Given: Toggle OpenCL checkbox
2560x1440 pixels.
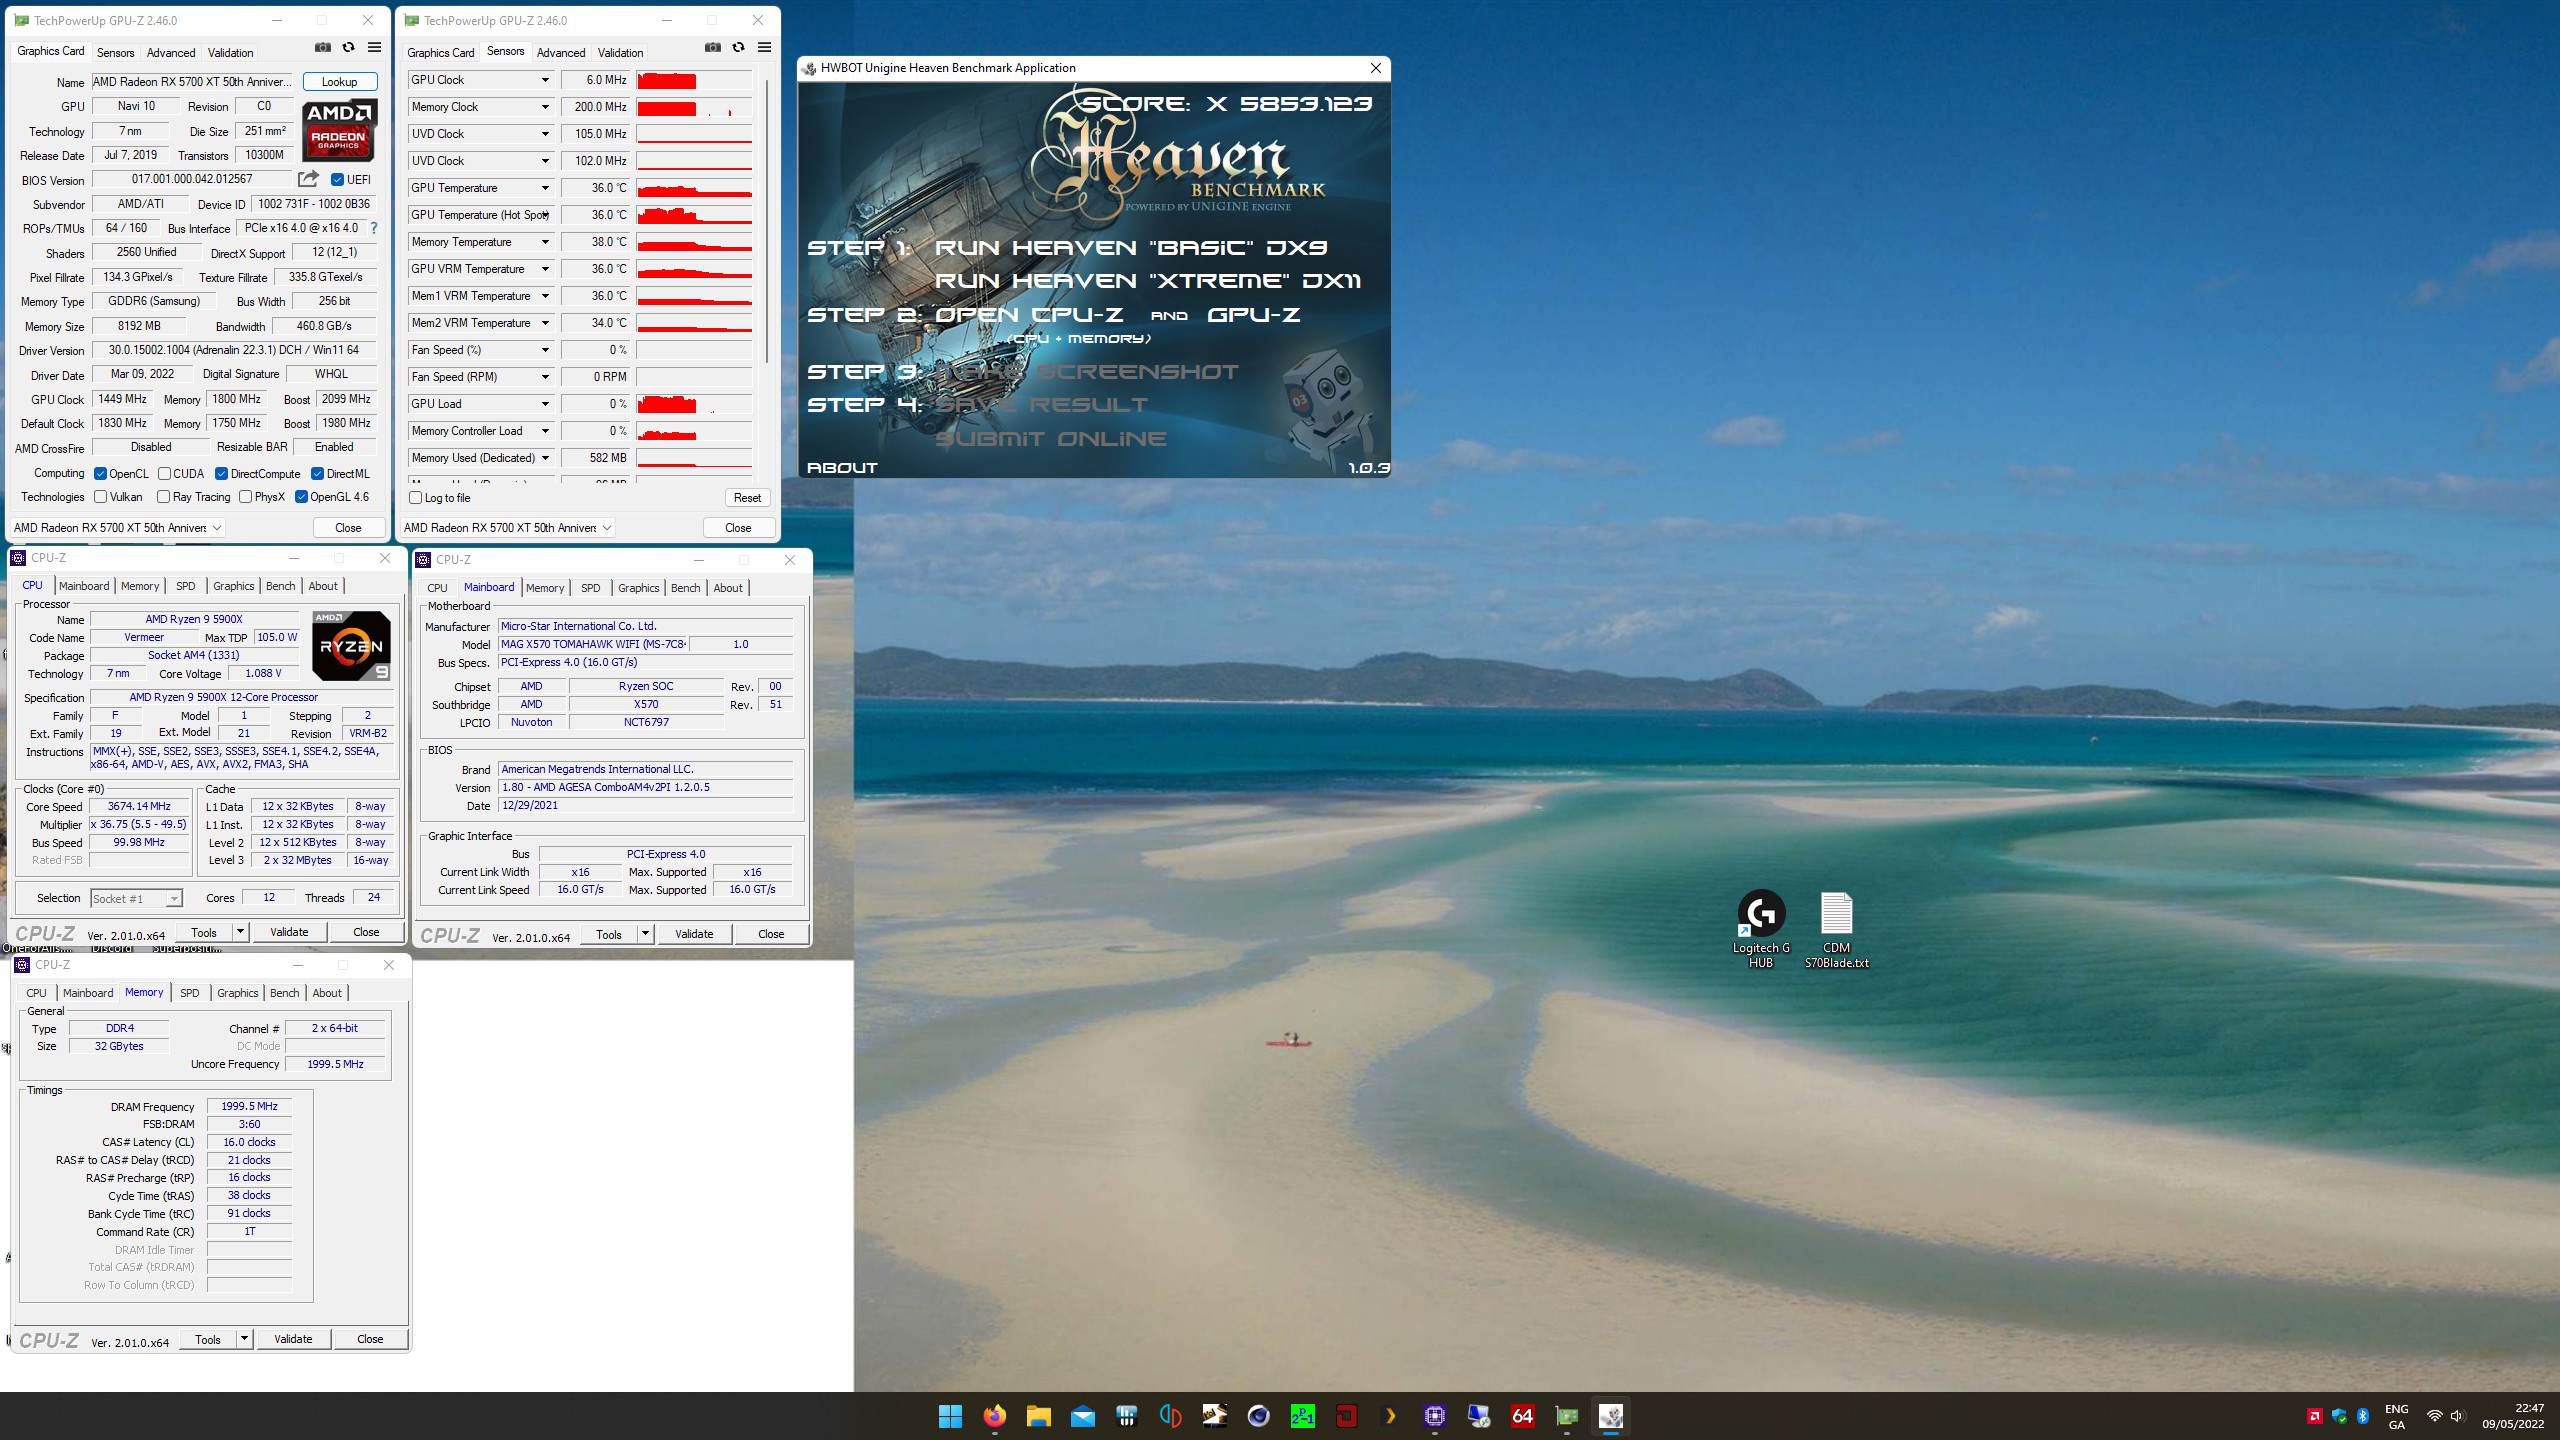Looking at the screenshot, I should (100, 474).
